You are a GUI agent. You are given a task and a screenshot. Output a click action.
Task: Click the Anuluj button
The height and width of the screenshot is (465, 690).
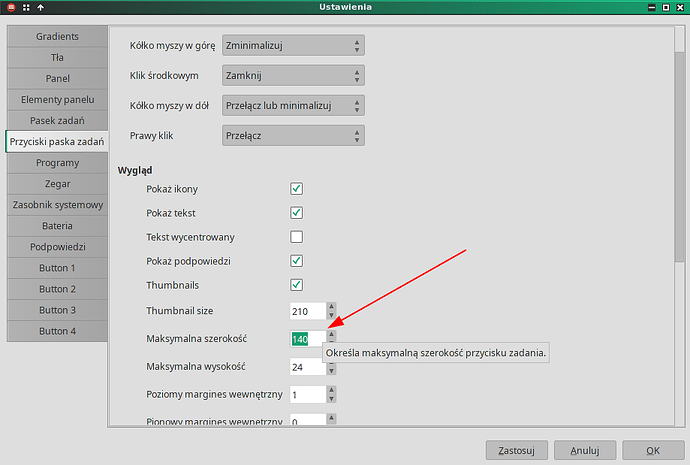[x=585, y=450]
